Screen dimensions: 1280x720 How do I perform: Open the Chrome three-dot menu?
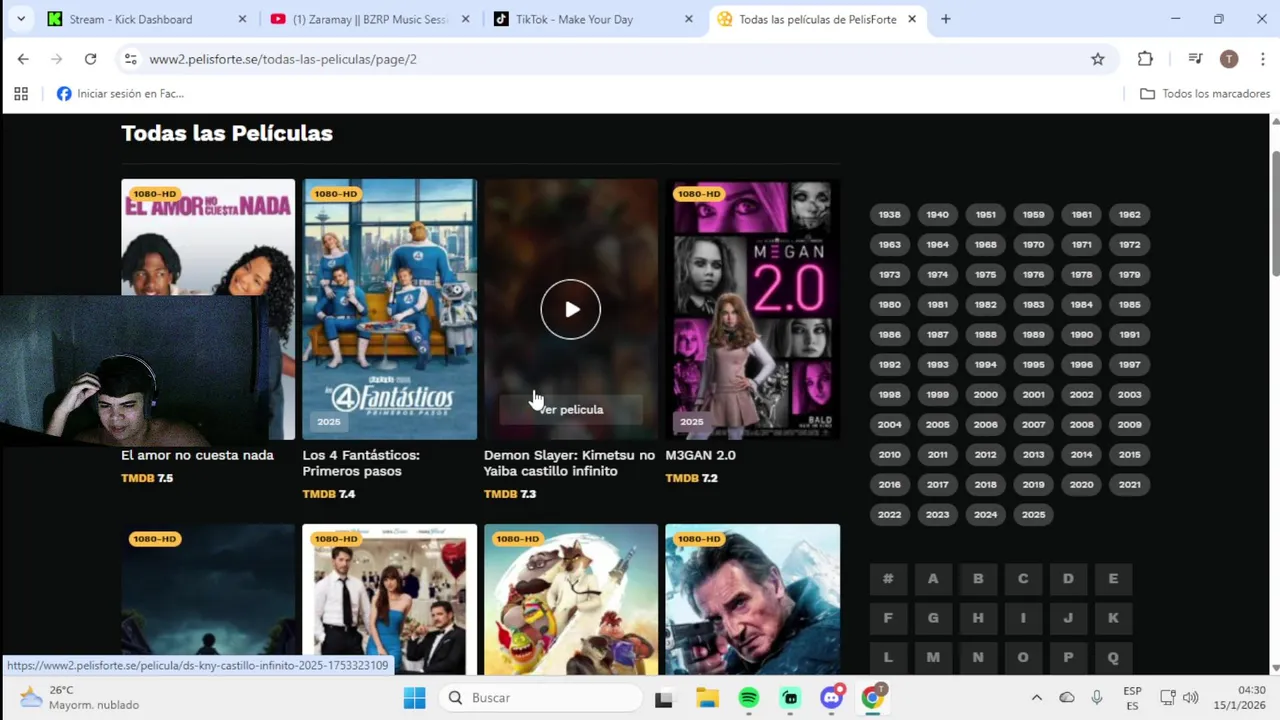(x=1263, y=59)
